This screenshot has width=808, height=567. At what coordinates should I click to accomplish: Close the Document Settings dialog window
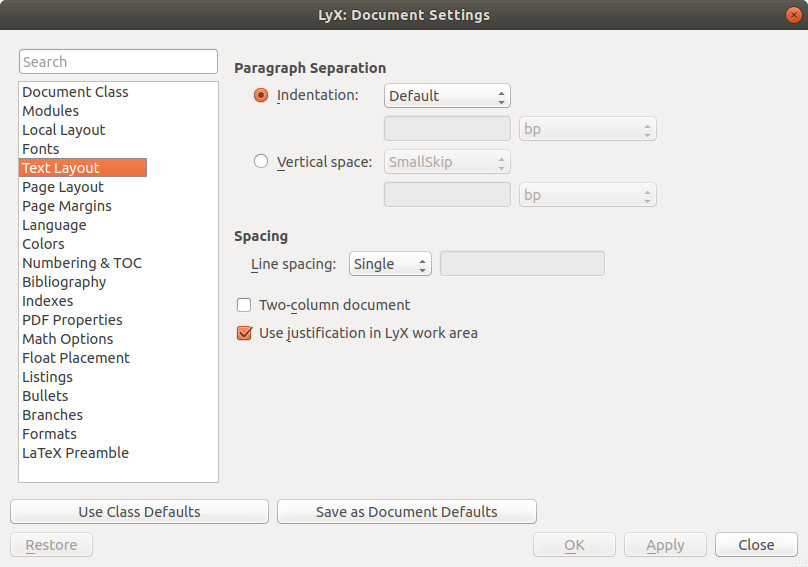click(x=793, y=15)
